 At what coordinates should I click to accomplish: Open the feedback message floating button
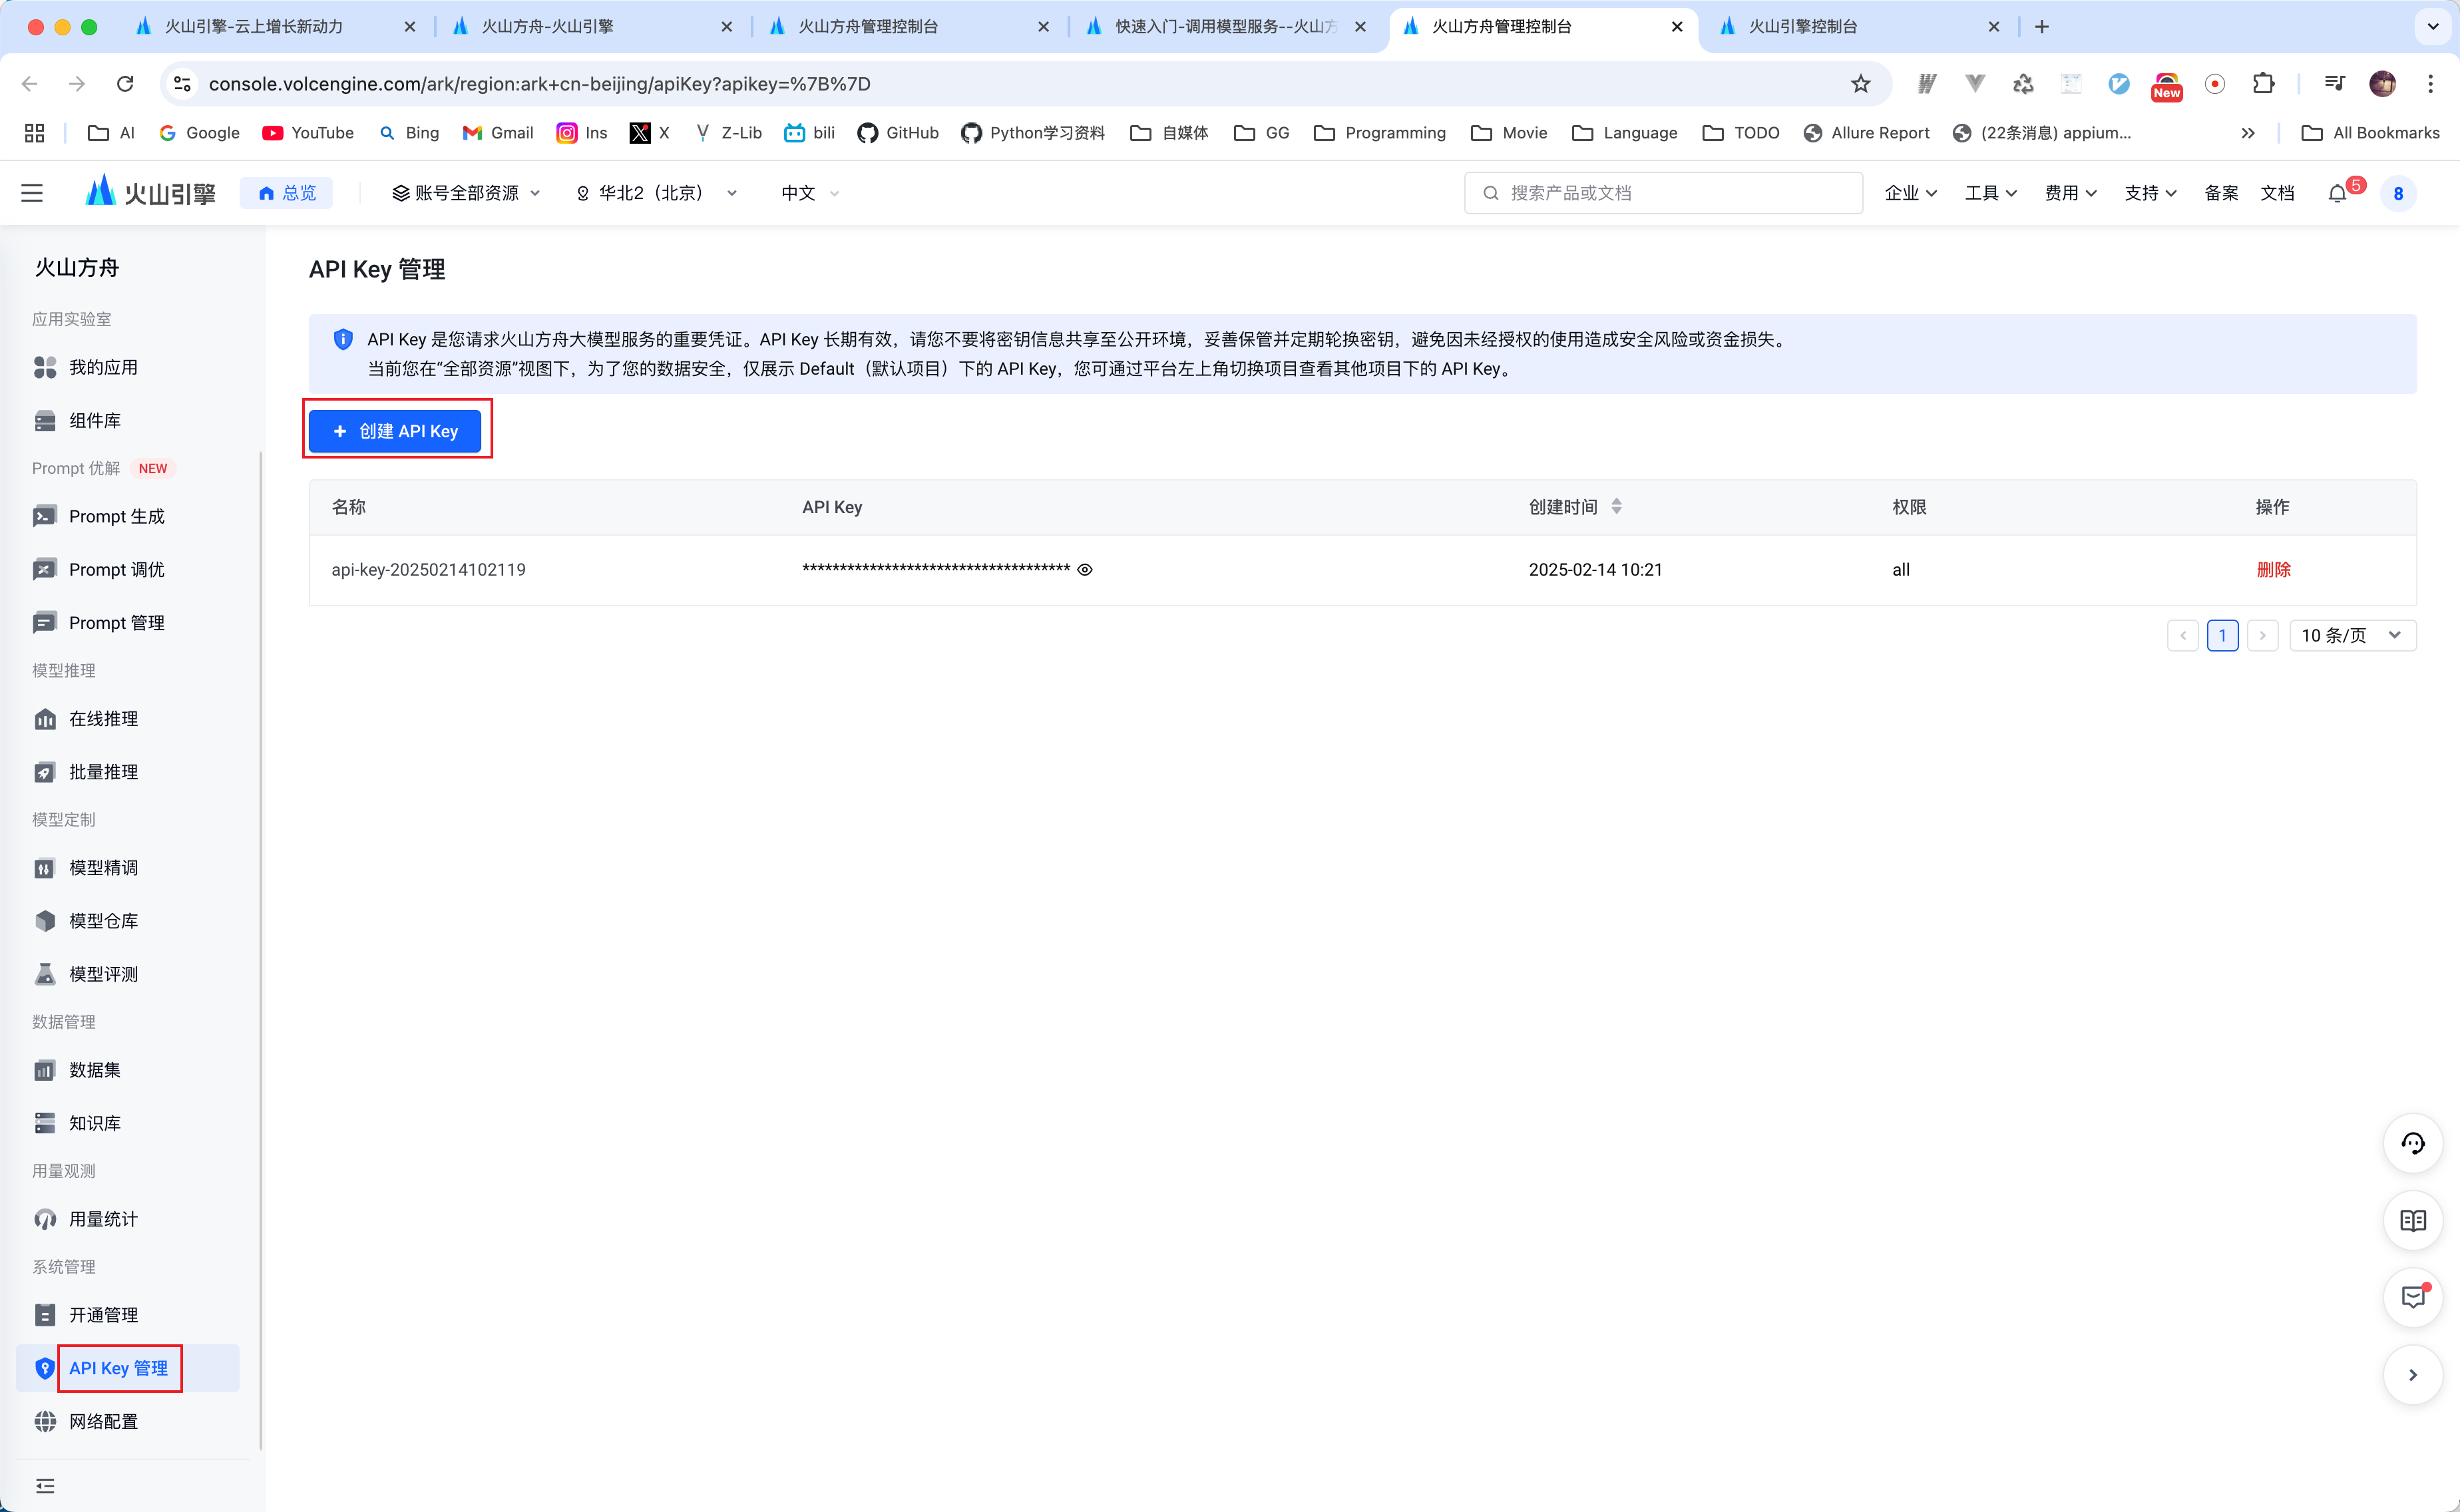click(2413, 1297)
